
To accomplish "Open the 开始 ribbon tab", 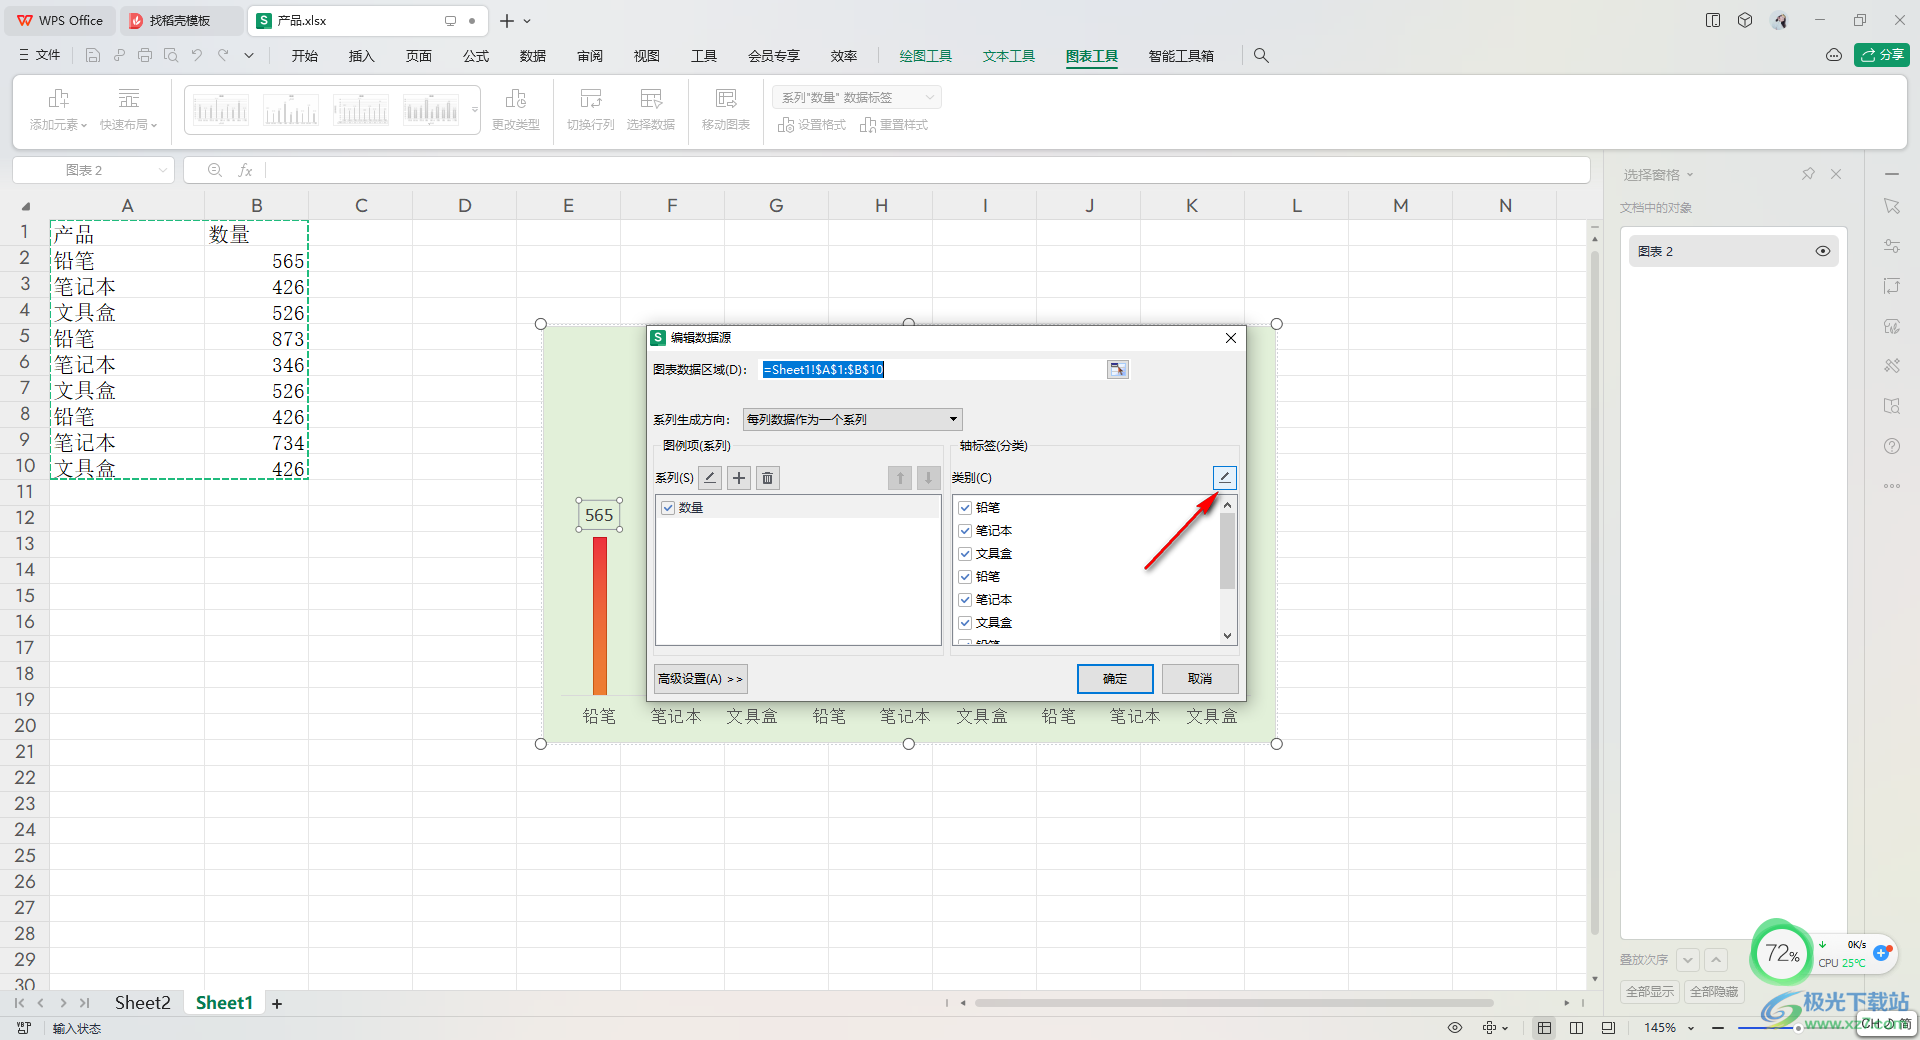I will pos(305,56).
